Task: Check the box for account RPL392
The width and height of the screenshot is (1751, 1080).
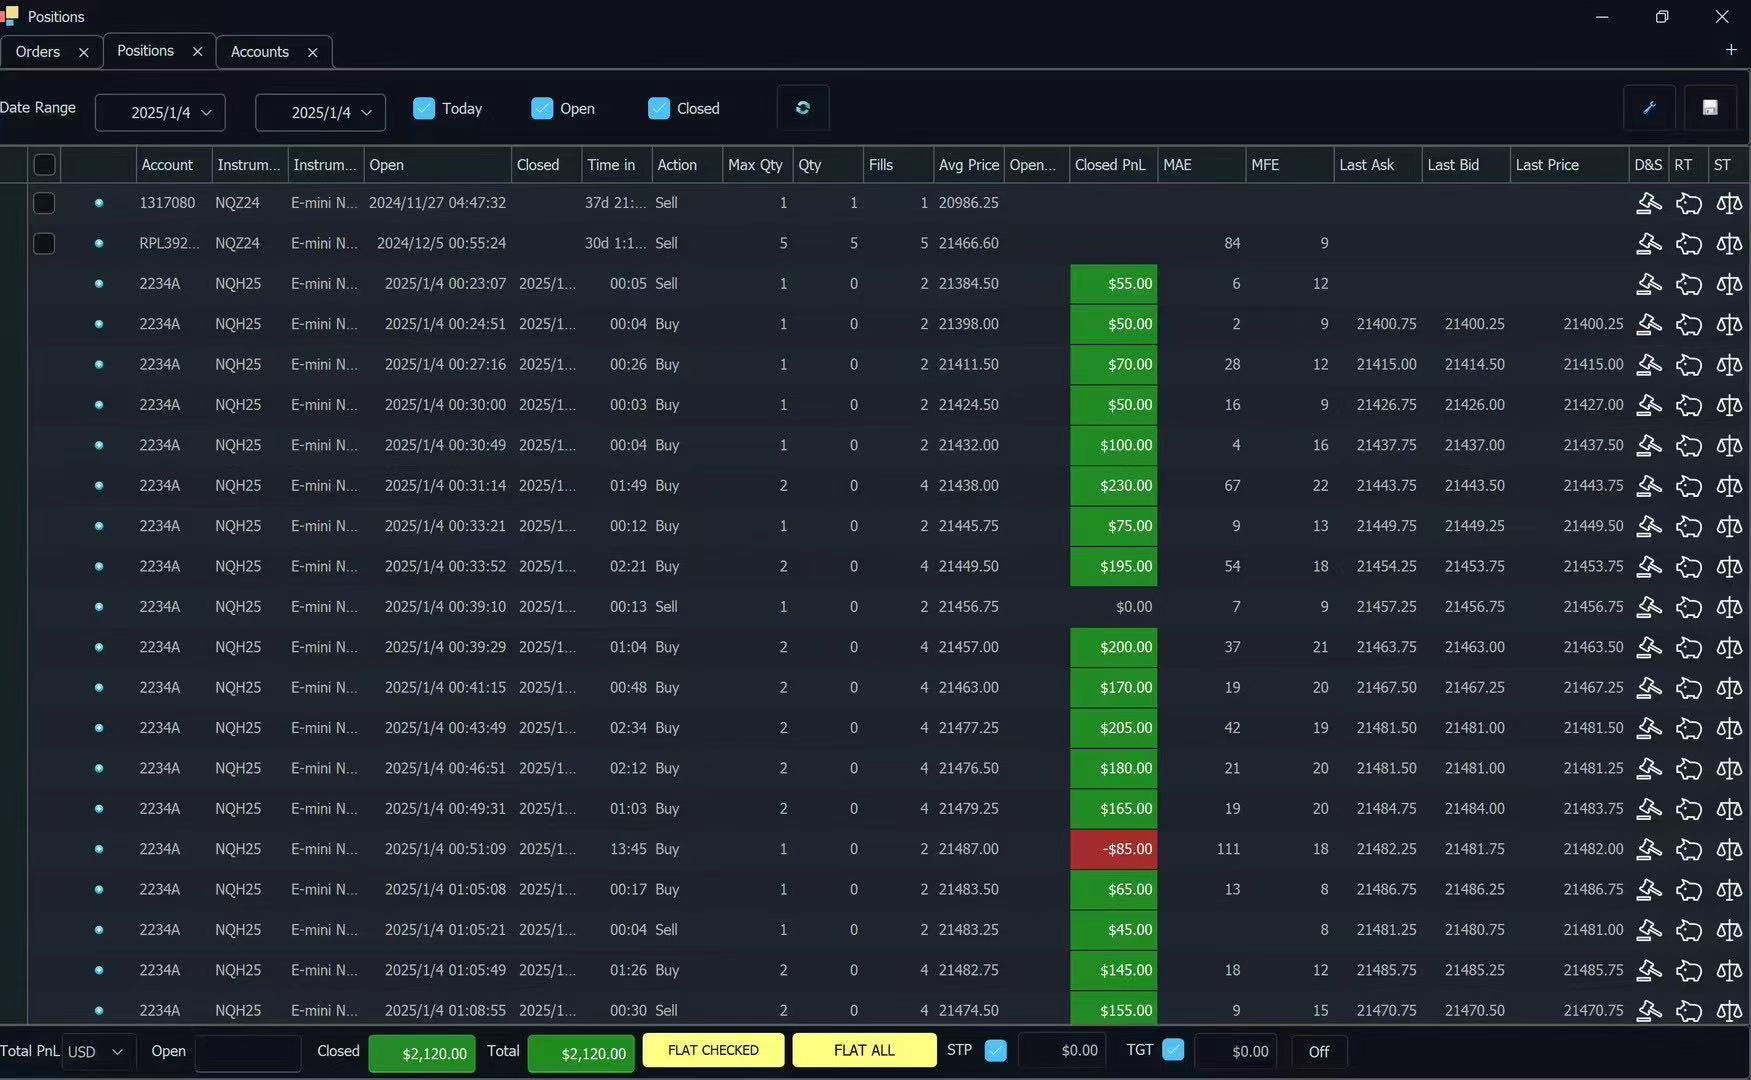Action: click(44, 243)
